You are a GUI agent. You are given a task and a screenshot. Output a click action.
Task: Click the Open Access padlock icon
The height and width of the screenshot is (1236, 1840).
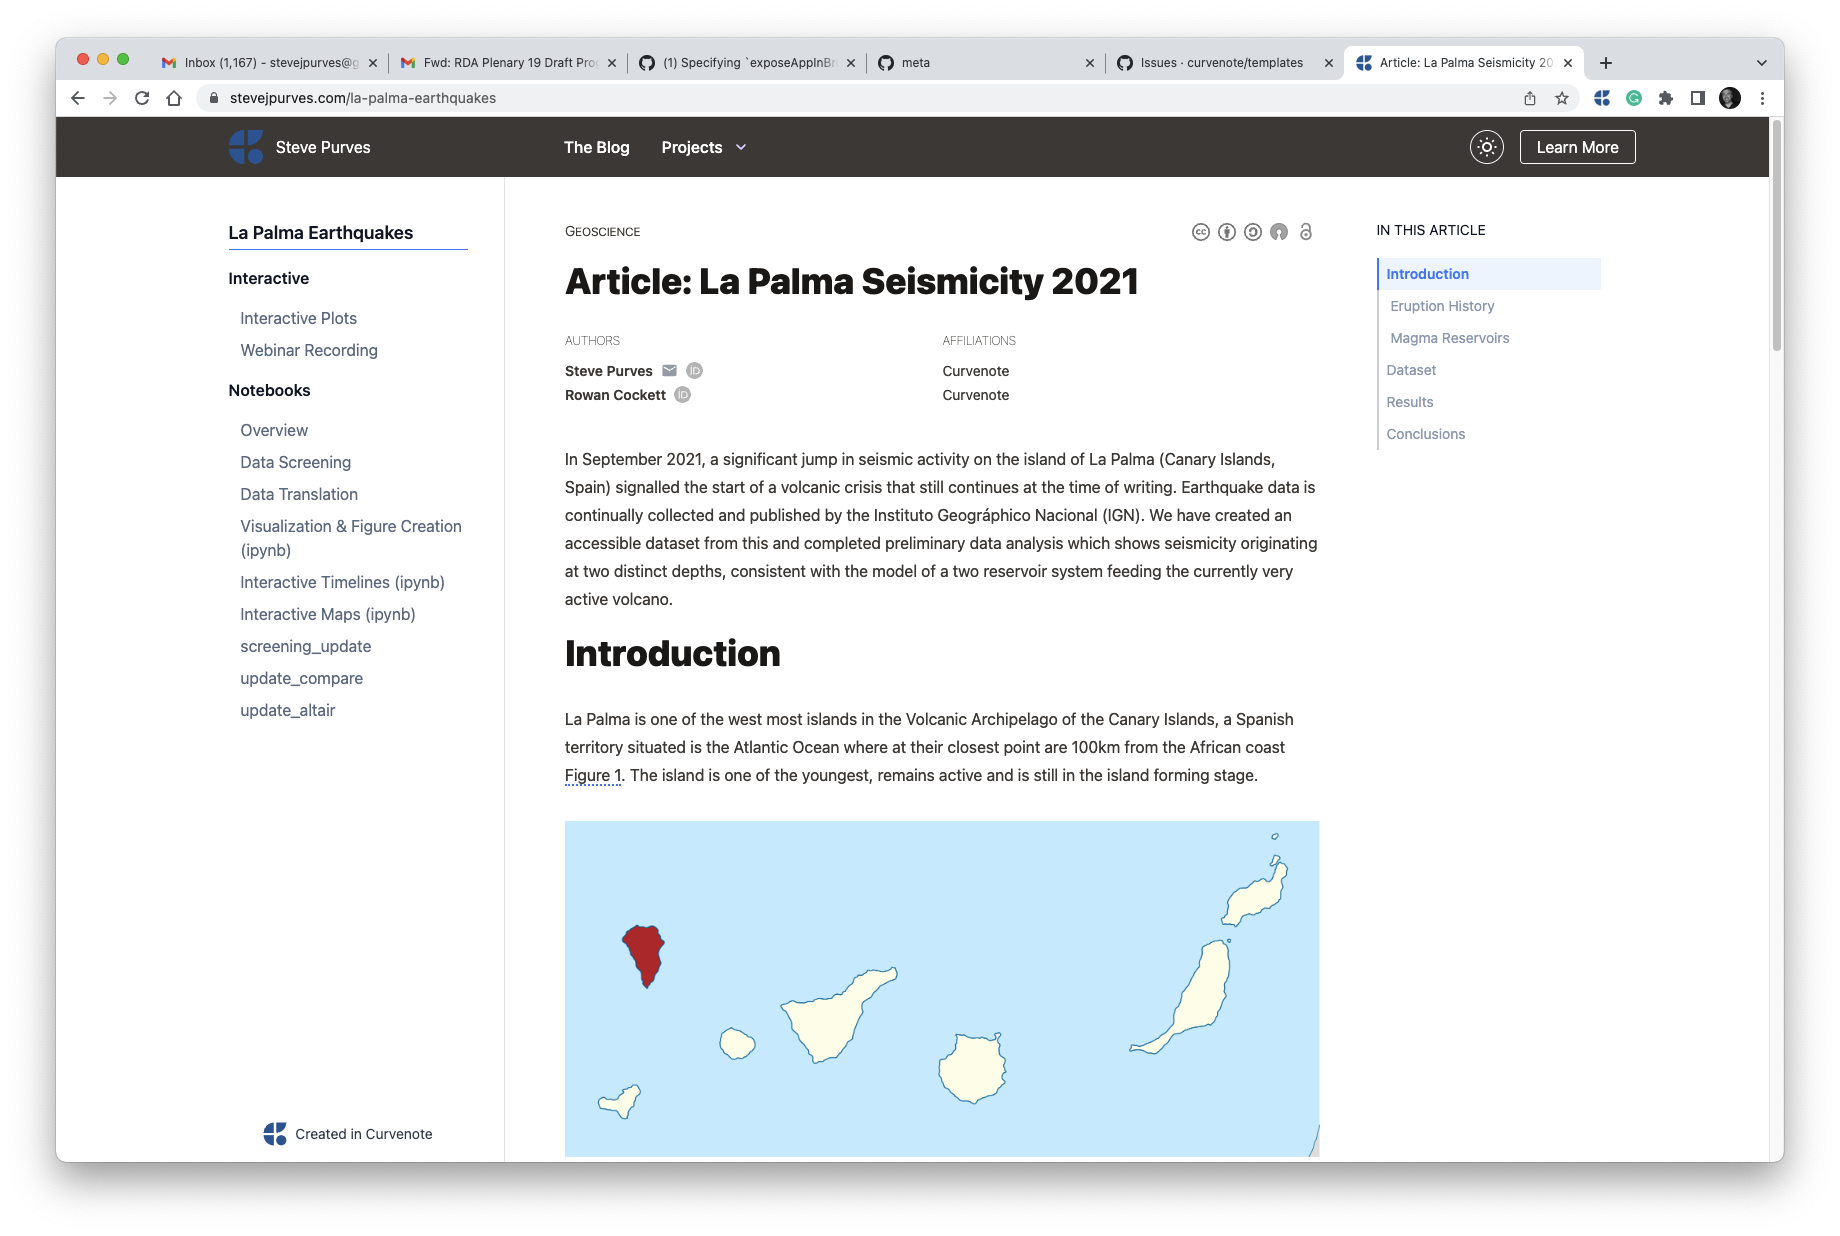[x=1305, y=232]
